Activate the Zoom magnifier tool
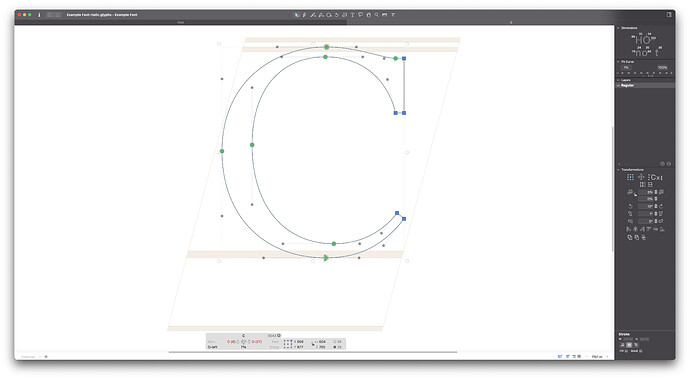This screenshot has width=690, height=379. [376, 15]
